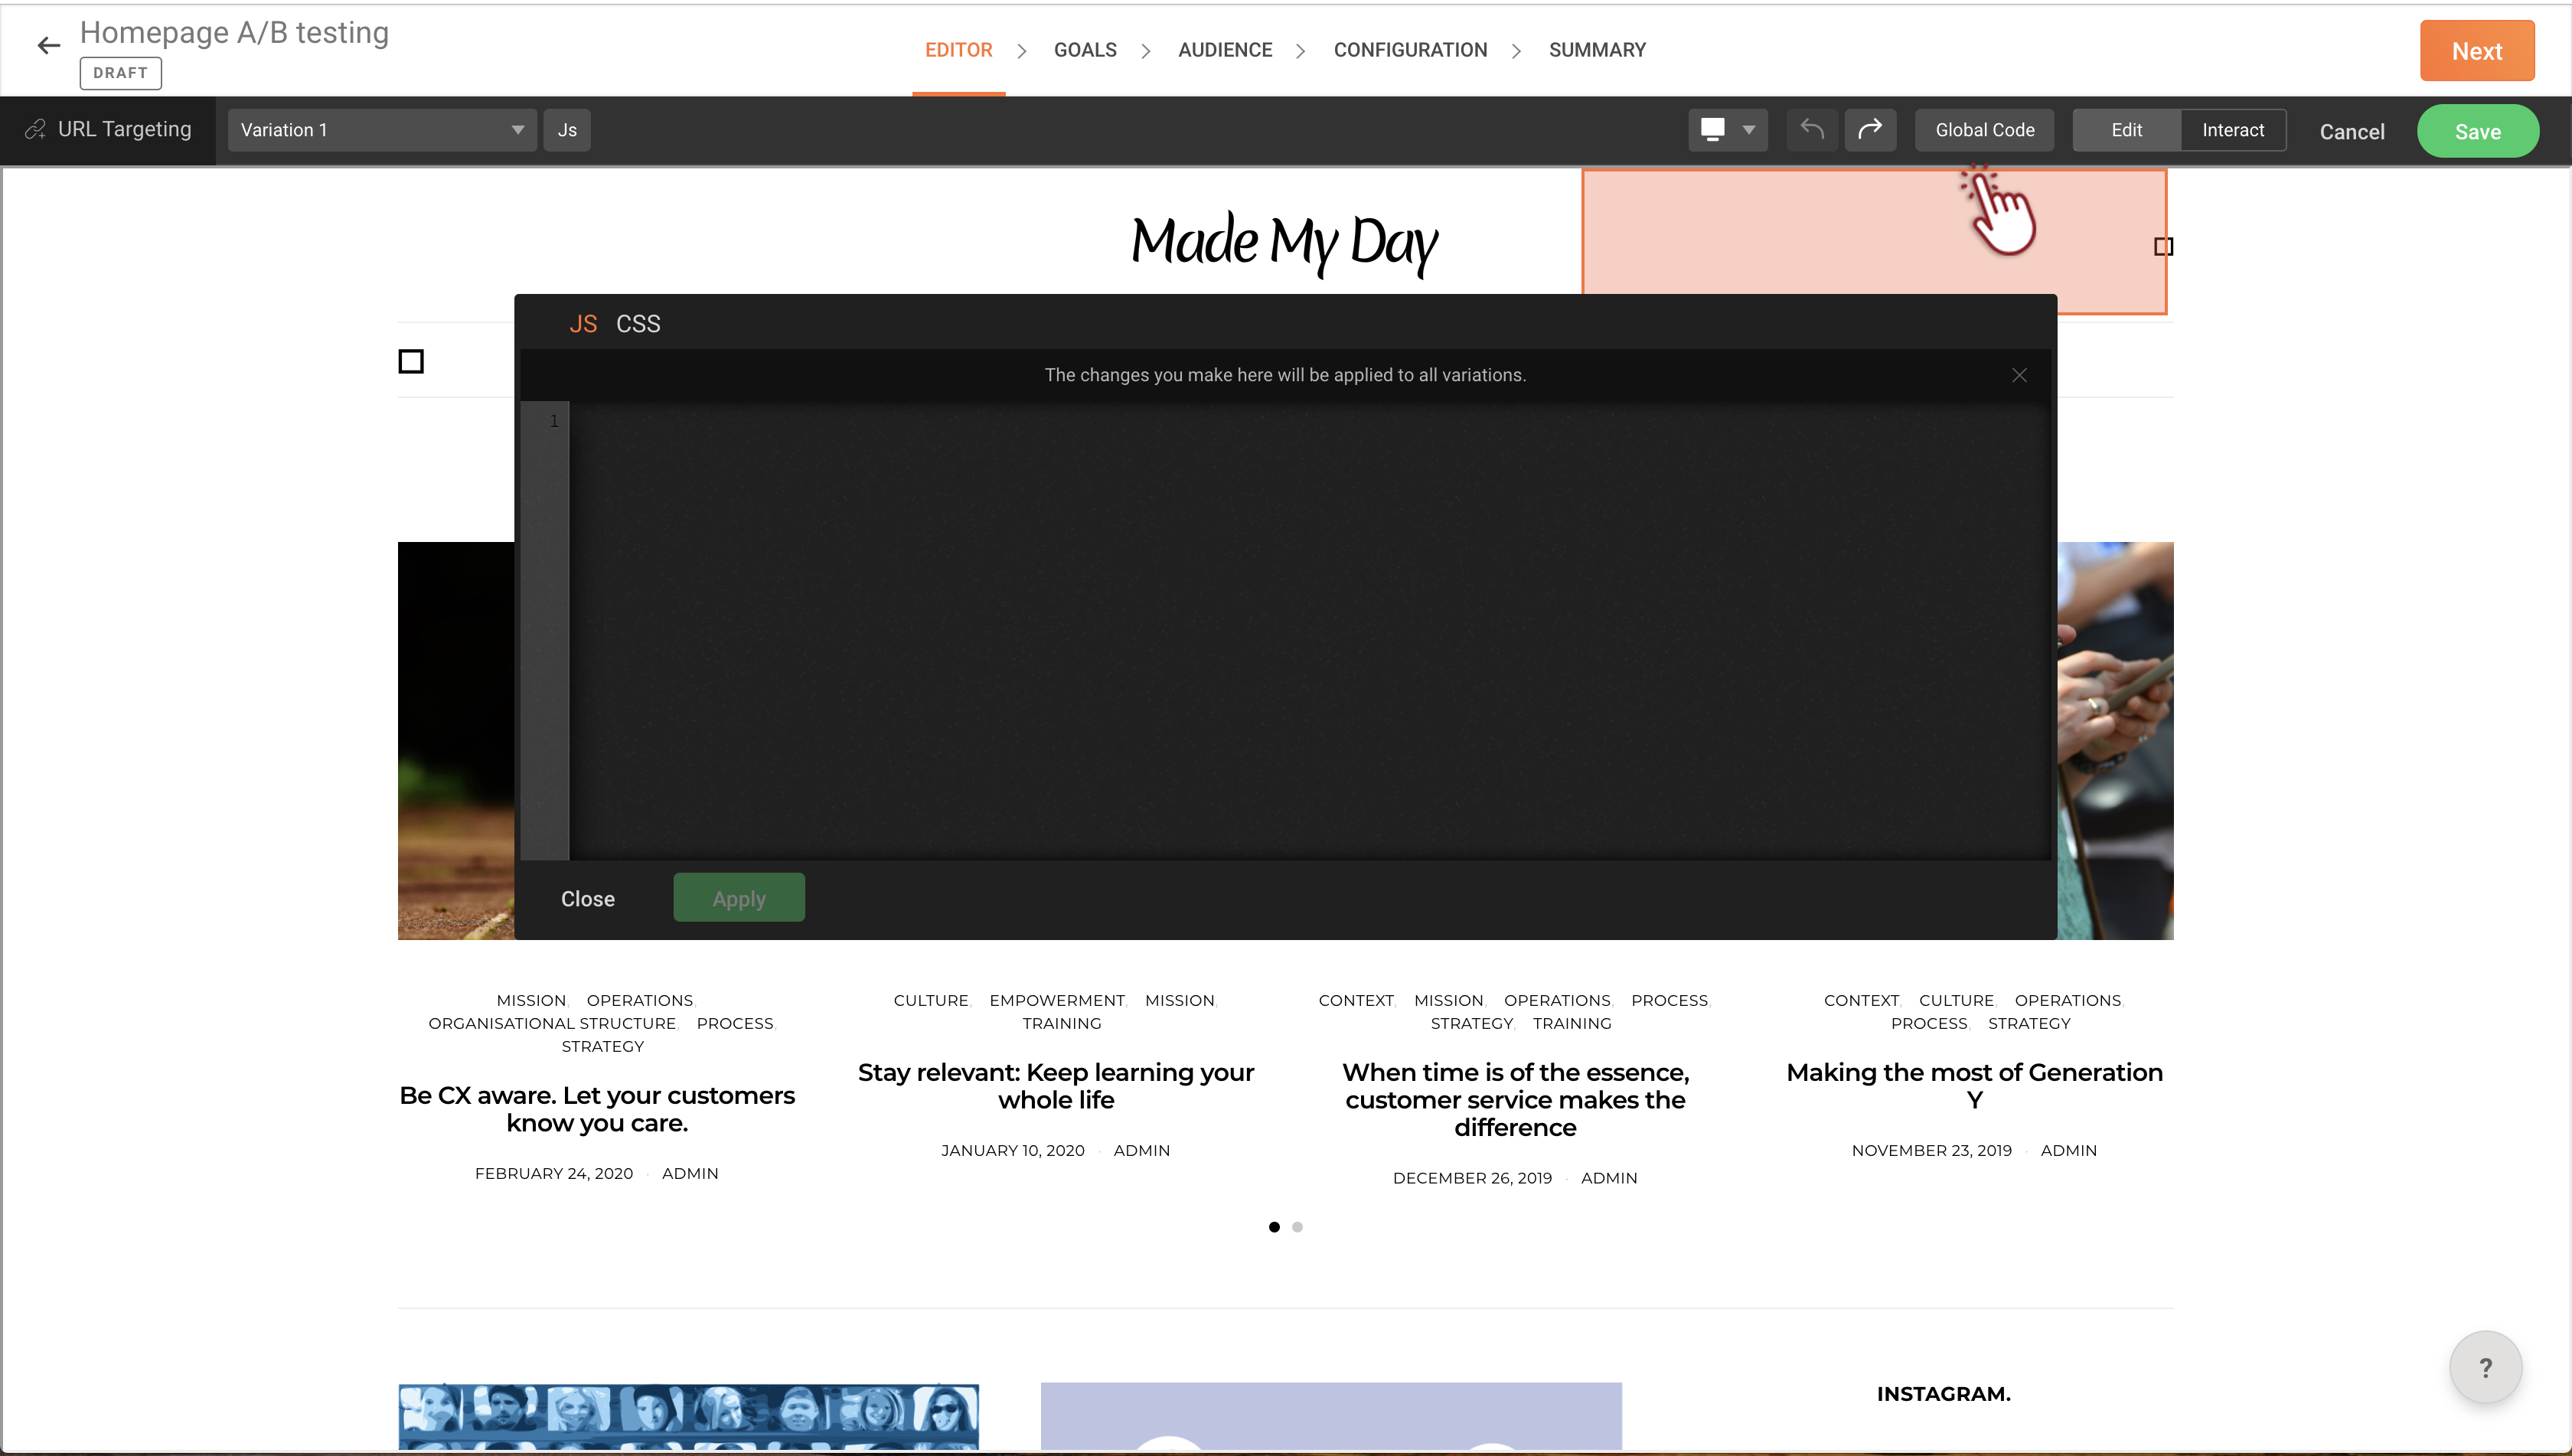Switch editor to Edit mode
Viewport: 2572px width, 1456px height.
pos(2126,130)
